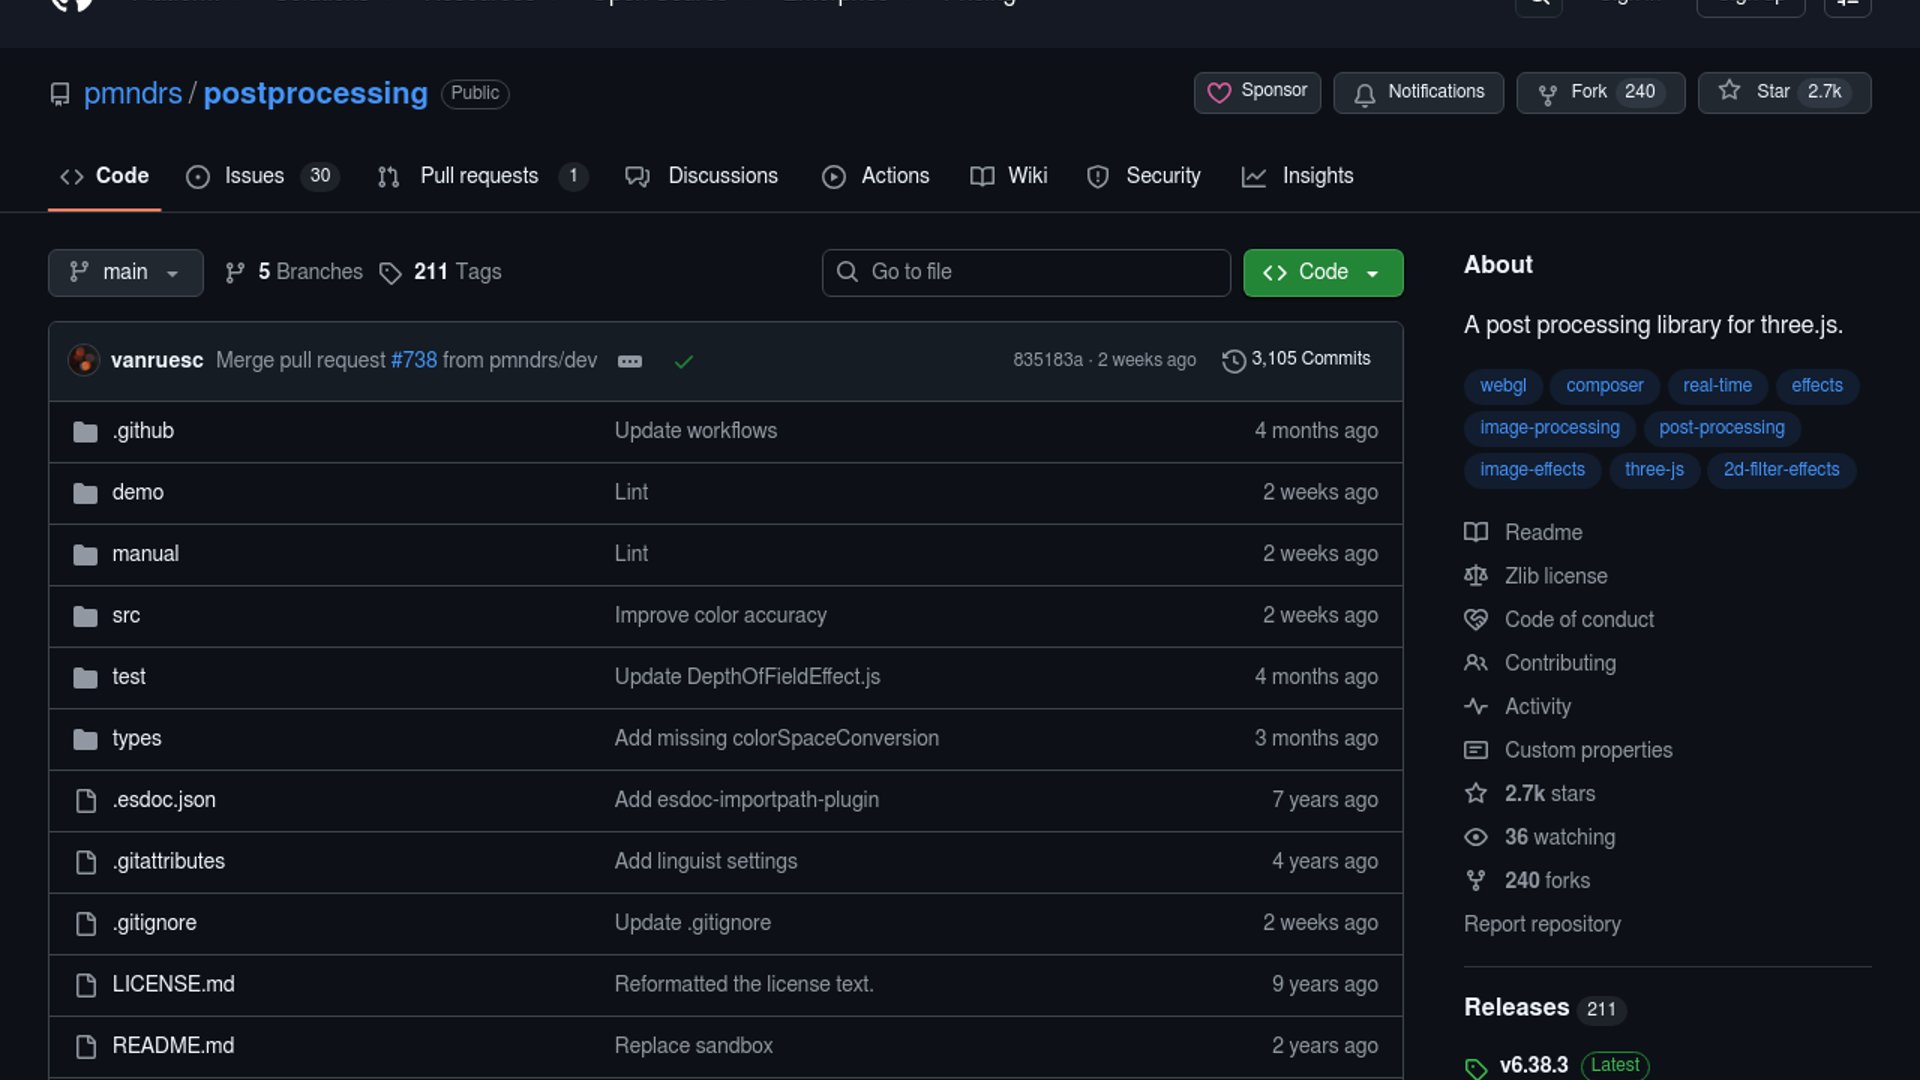Open pull request #738 link
Viewport: 1920px width, 1080px height.
point(414,360)
